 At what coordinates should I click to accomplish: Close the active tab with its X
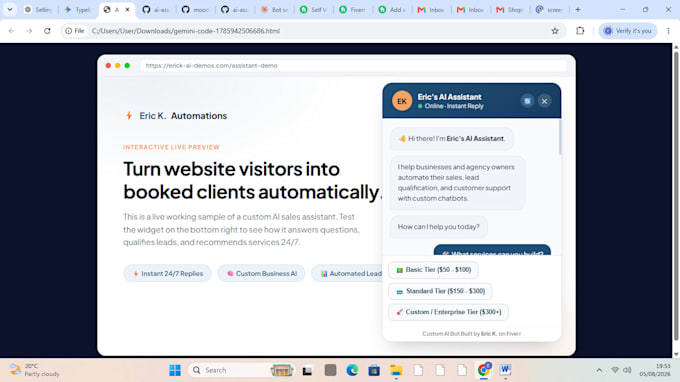pos(128,10)
